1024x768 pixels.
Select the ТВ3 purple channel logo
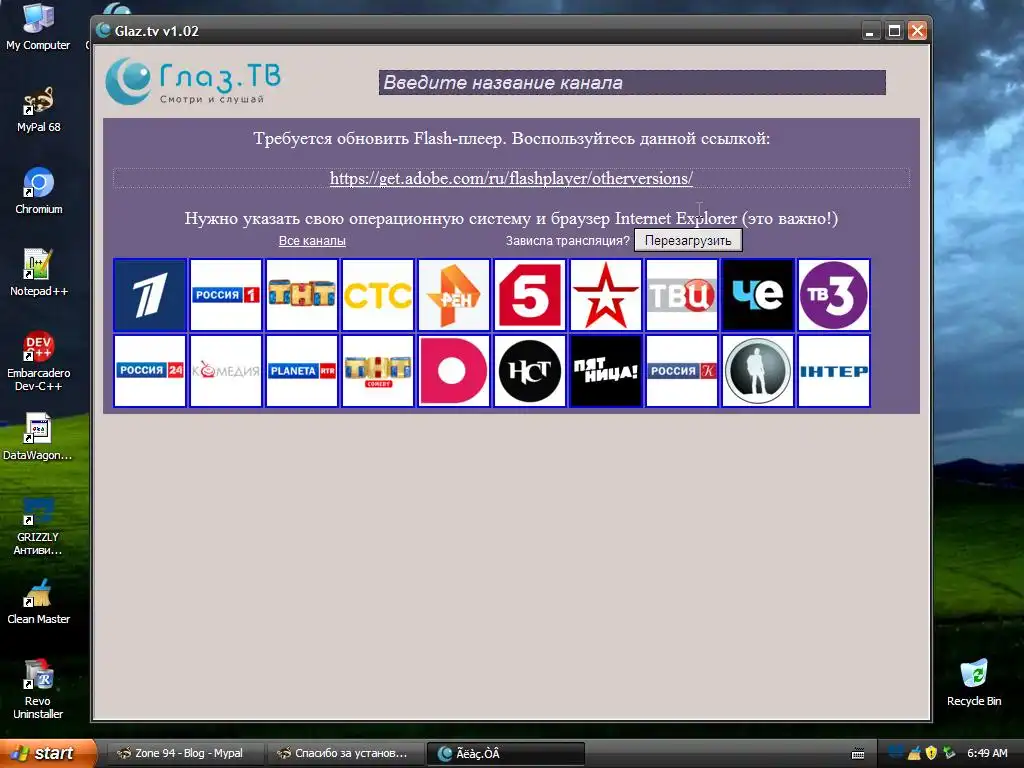point(834,295)
